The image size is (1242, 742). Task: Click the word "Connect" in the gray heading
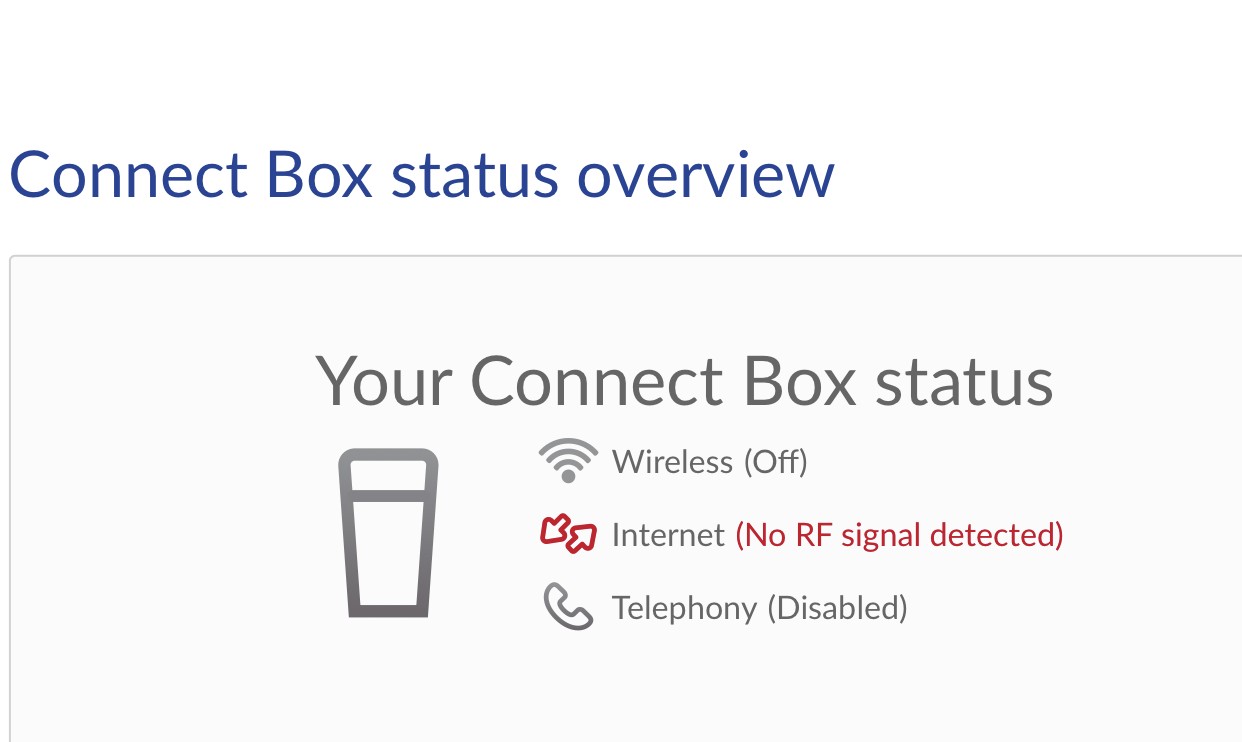[x=596, y=382]
